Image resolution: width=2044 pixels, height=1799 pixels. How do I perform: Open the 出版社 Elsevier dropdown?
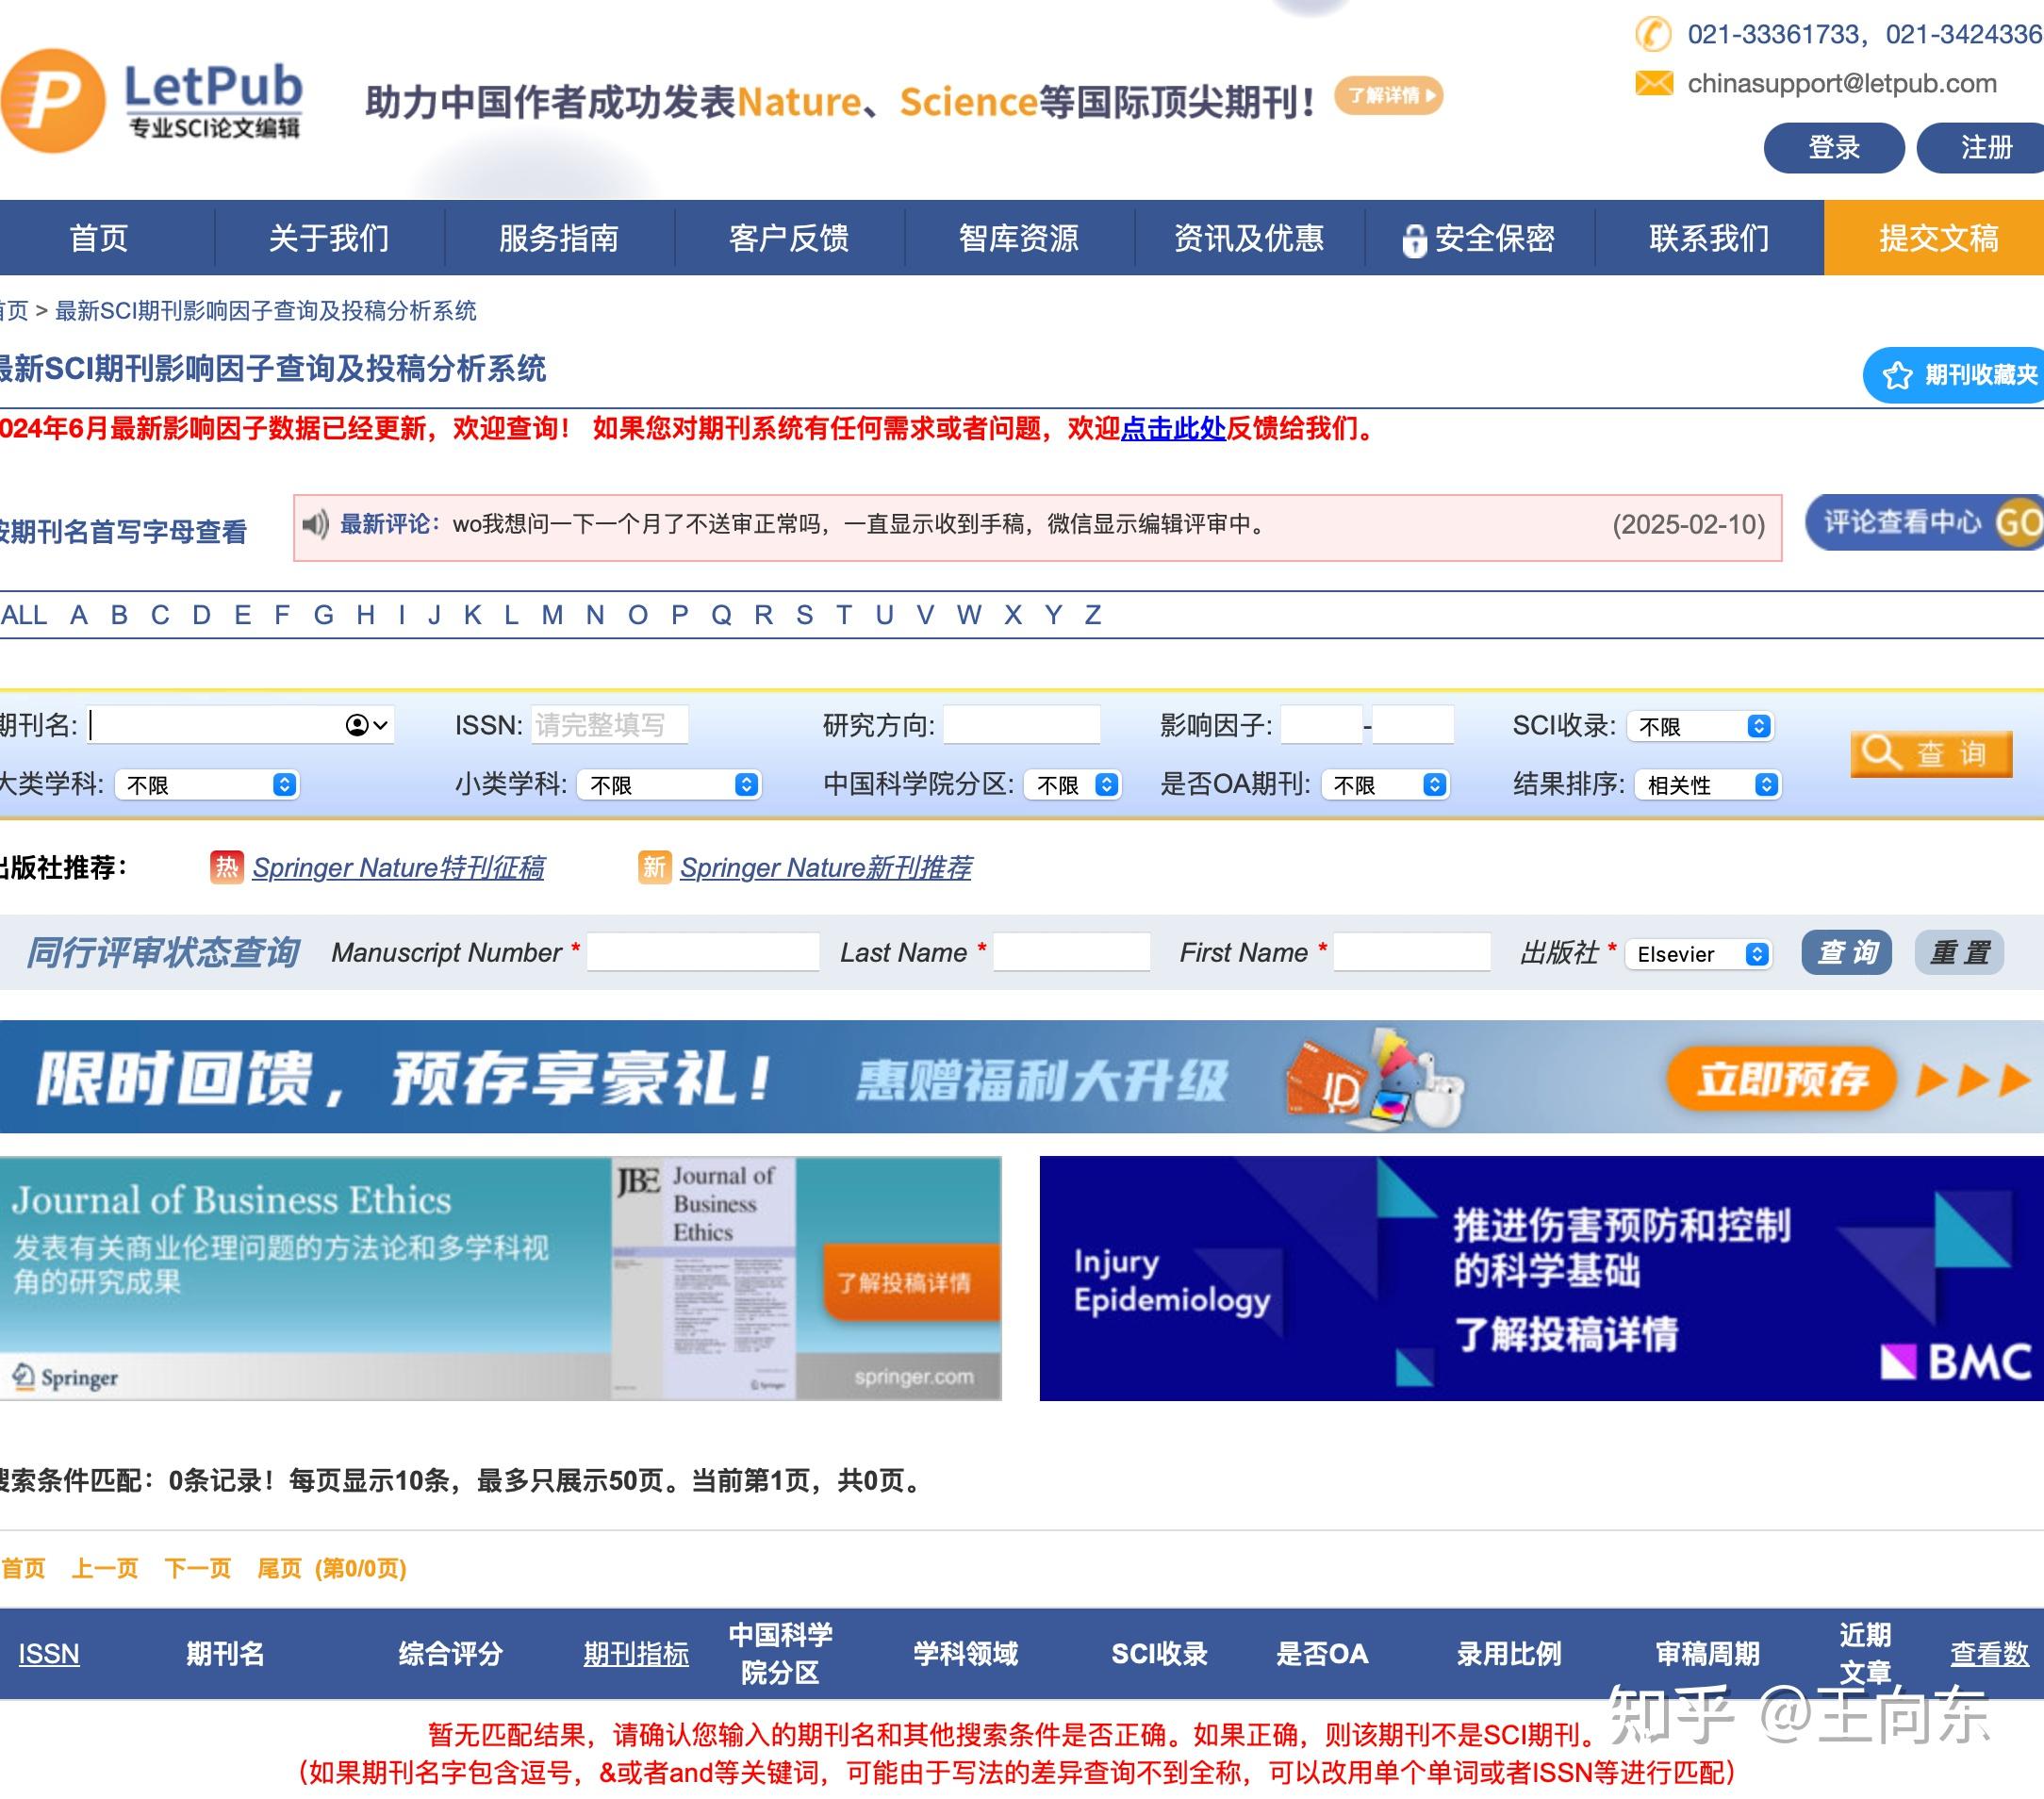point(1699,954)
